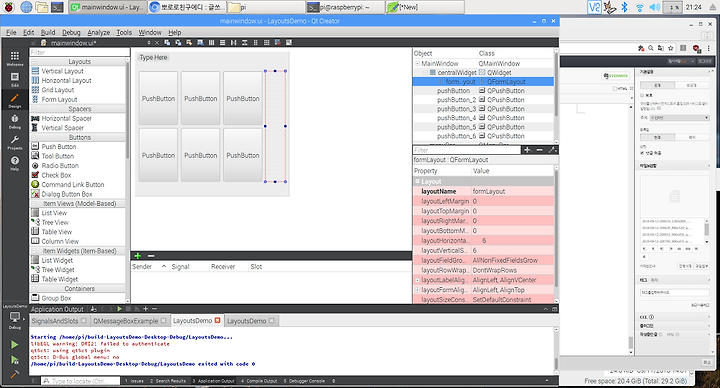Image resolution: width=720 pixels, height=388 pixels.
Task: Click the Property Editor vertical scrollbar
Action: click(x=556, y=234)
